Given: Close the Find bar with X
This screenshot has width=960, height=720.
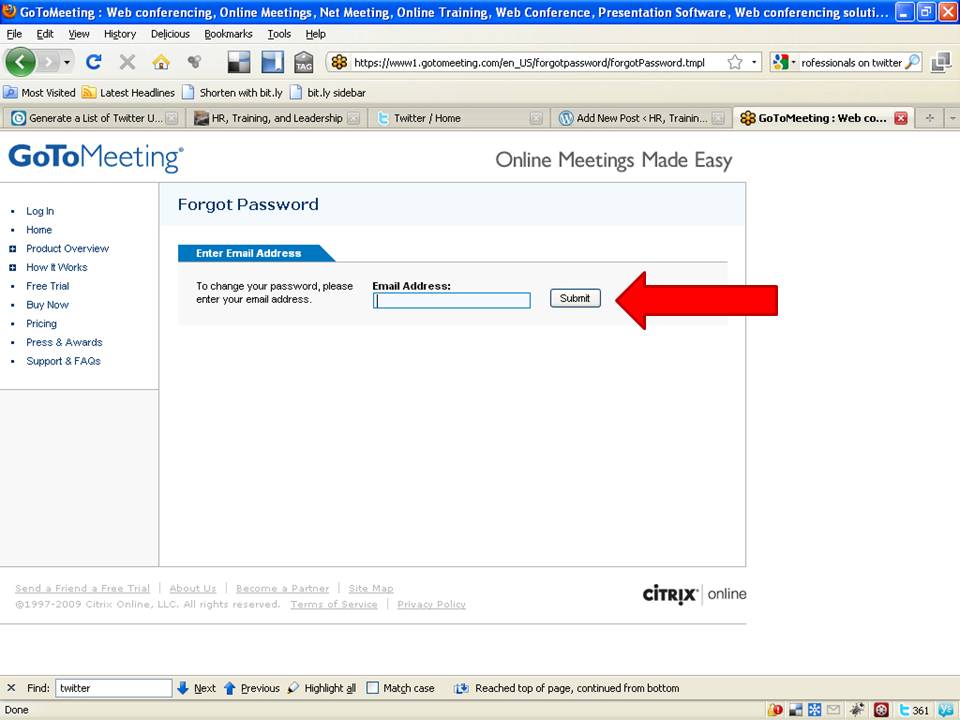Looking at the screenshot, I should tap(11, 688).
